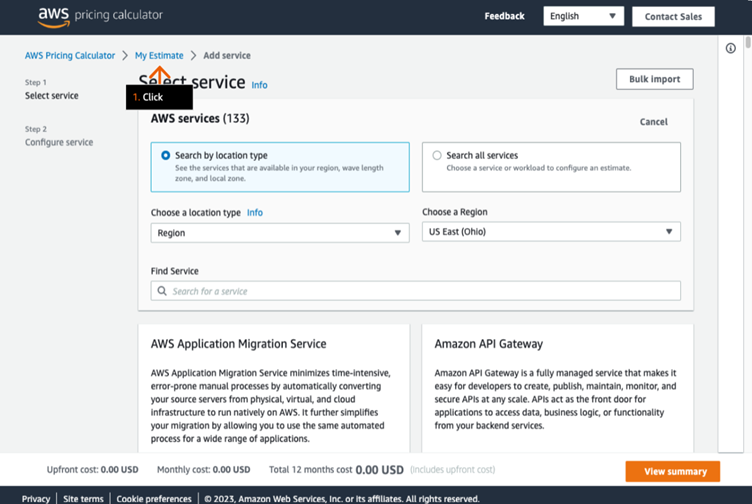
Task: Expand the Choose a Region dropdown
Action: coord(551,232)
